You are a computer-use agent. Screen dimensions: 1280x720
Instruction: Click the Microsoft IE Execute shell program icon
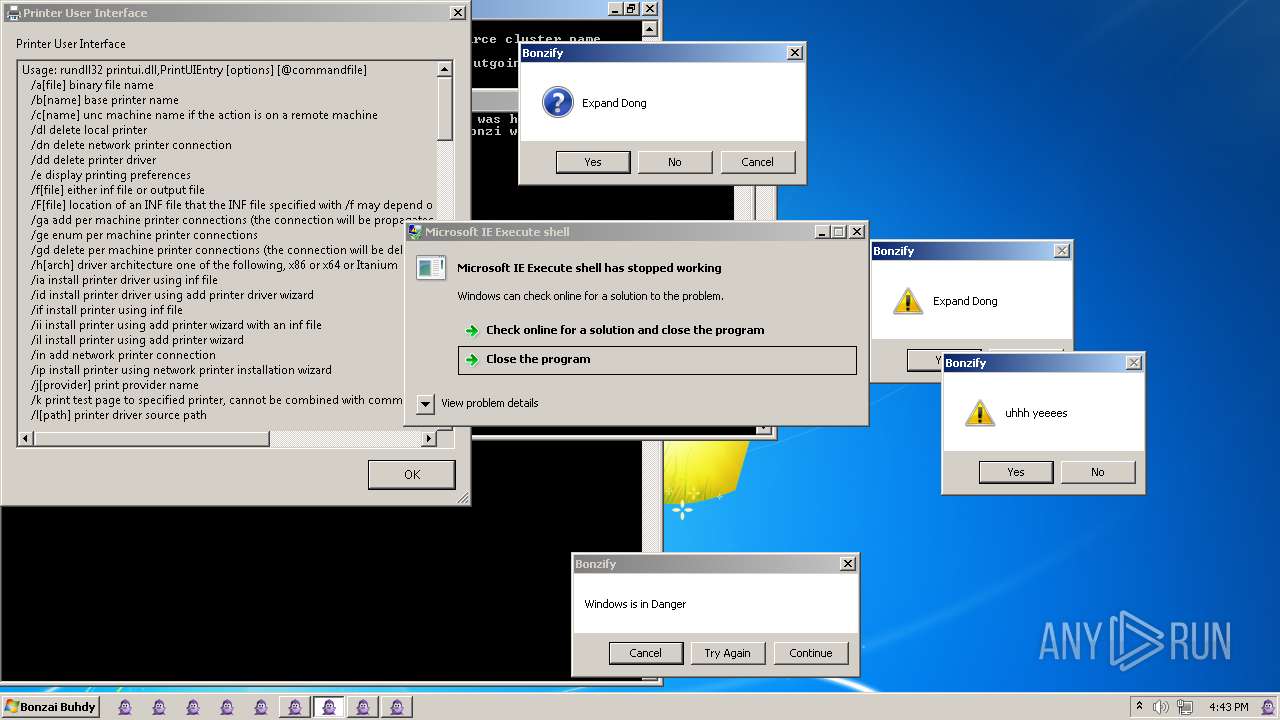click(431, 268)
